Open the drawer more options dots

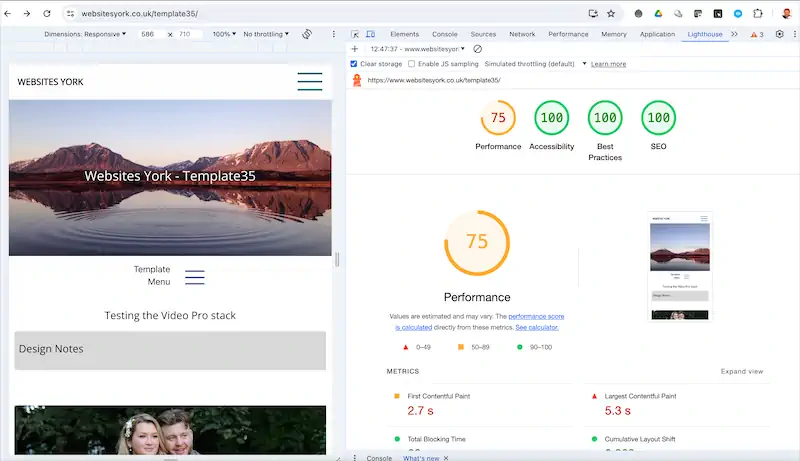[355, 457]
